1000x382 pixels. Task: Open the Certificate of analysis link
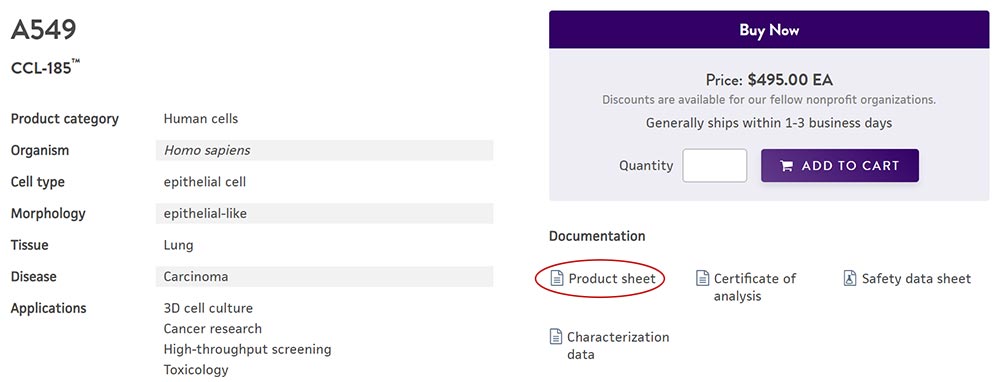[x=755, y=287]
